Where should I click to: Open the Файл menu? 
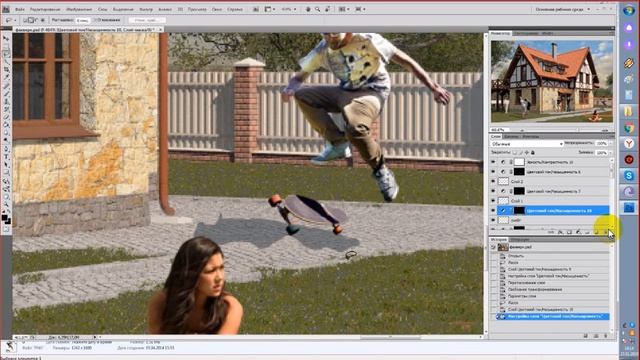coord(20,9)
